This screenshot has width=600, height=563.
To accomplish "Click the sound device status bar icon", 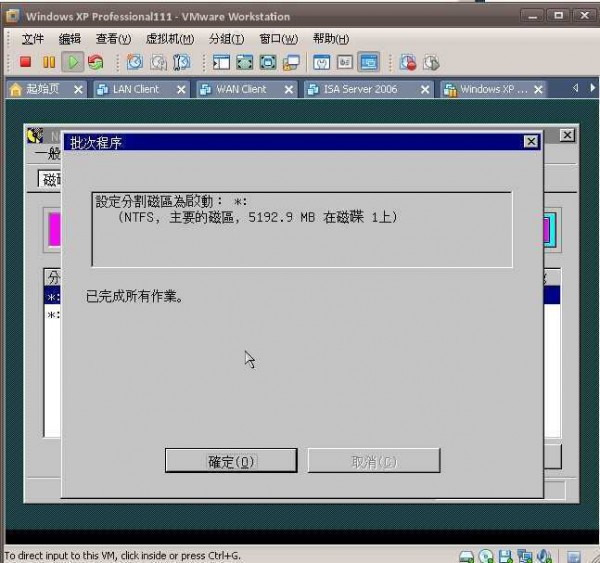I will (544, 556).
